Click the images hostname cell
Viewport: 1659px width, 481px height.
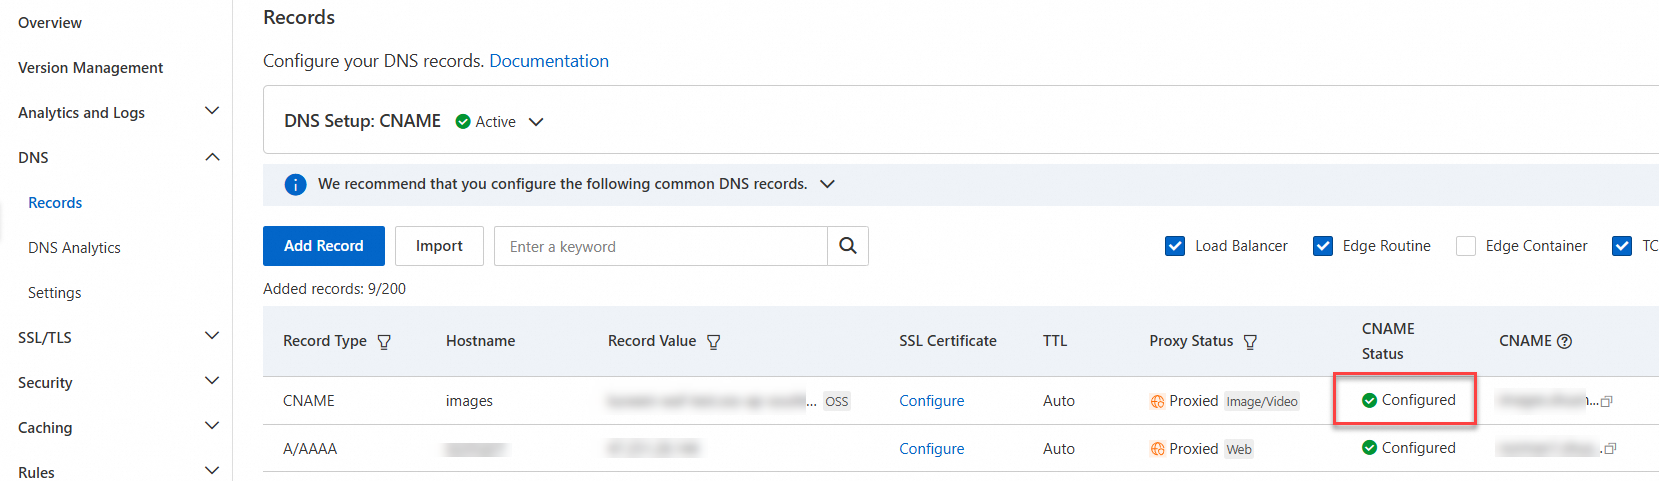(469, 401)
